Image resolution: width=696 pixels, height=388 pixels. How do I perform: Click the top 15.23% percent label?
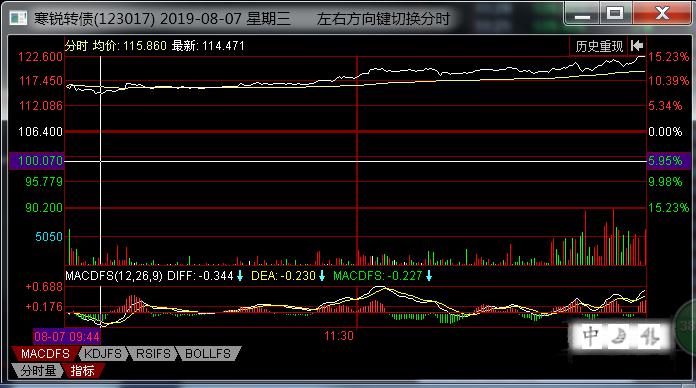668,57
